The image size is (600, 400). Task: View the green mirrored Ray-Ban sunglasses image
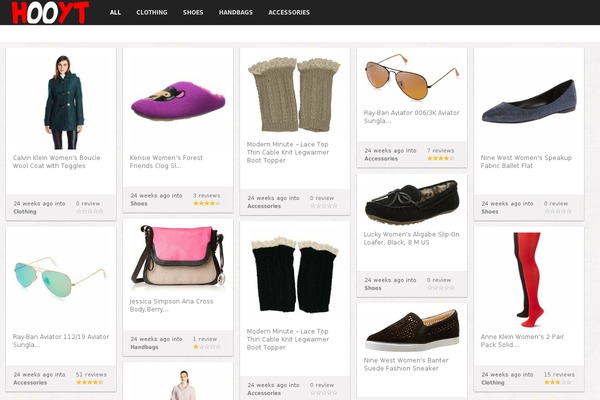coord(61,278)
